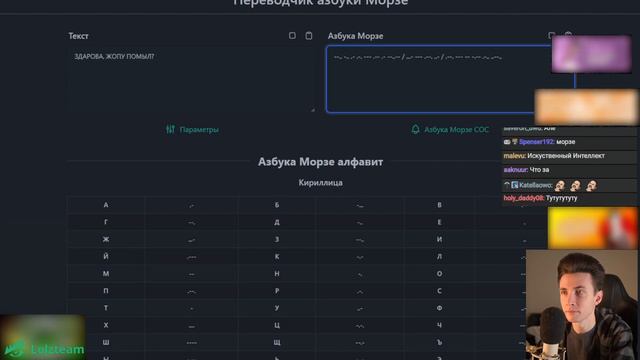The image size is (640, 360).
Task: Click the letter Ъ table cell
Action: [x=439, y=342]
